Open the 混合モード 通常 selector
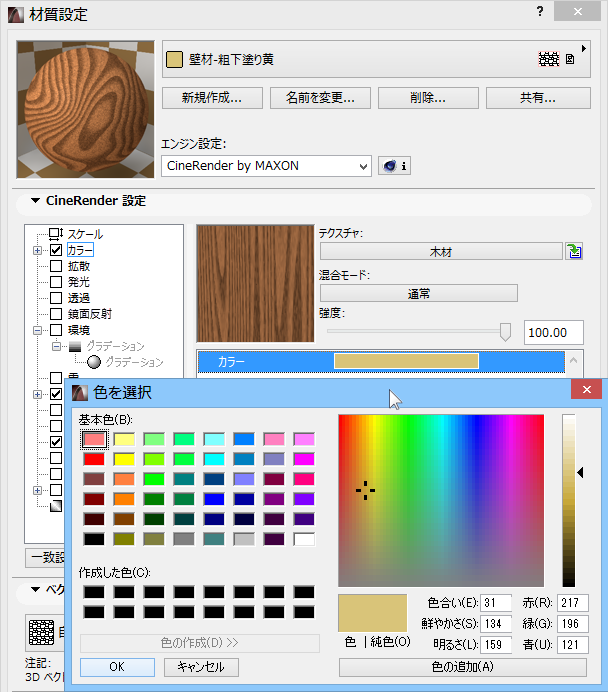 [419, 293]
